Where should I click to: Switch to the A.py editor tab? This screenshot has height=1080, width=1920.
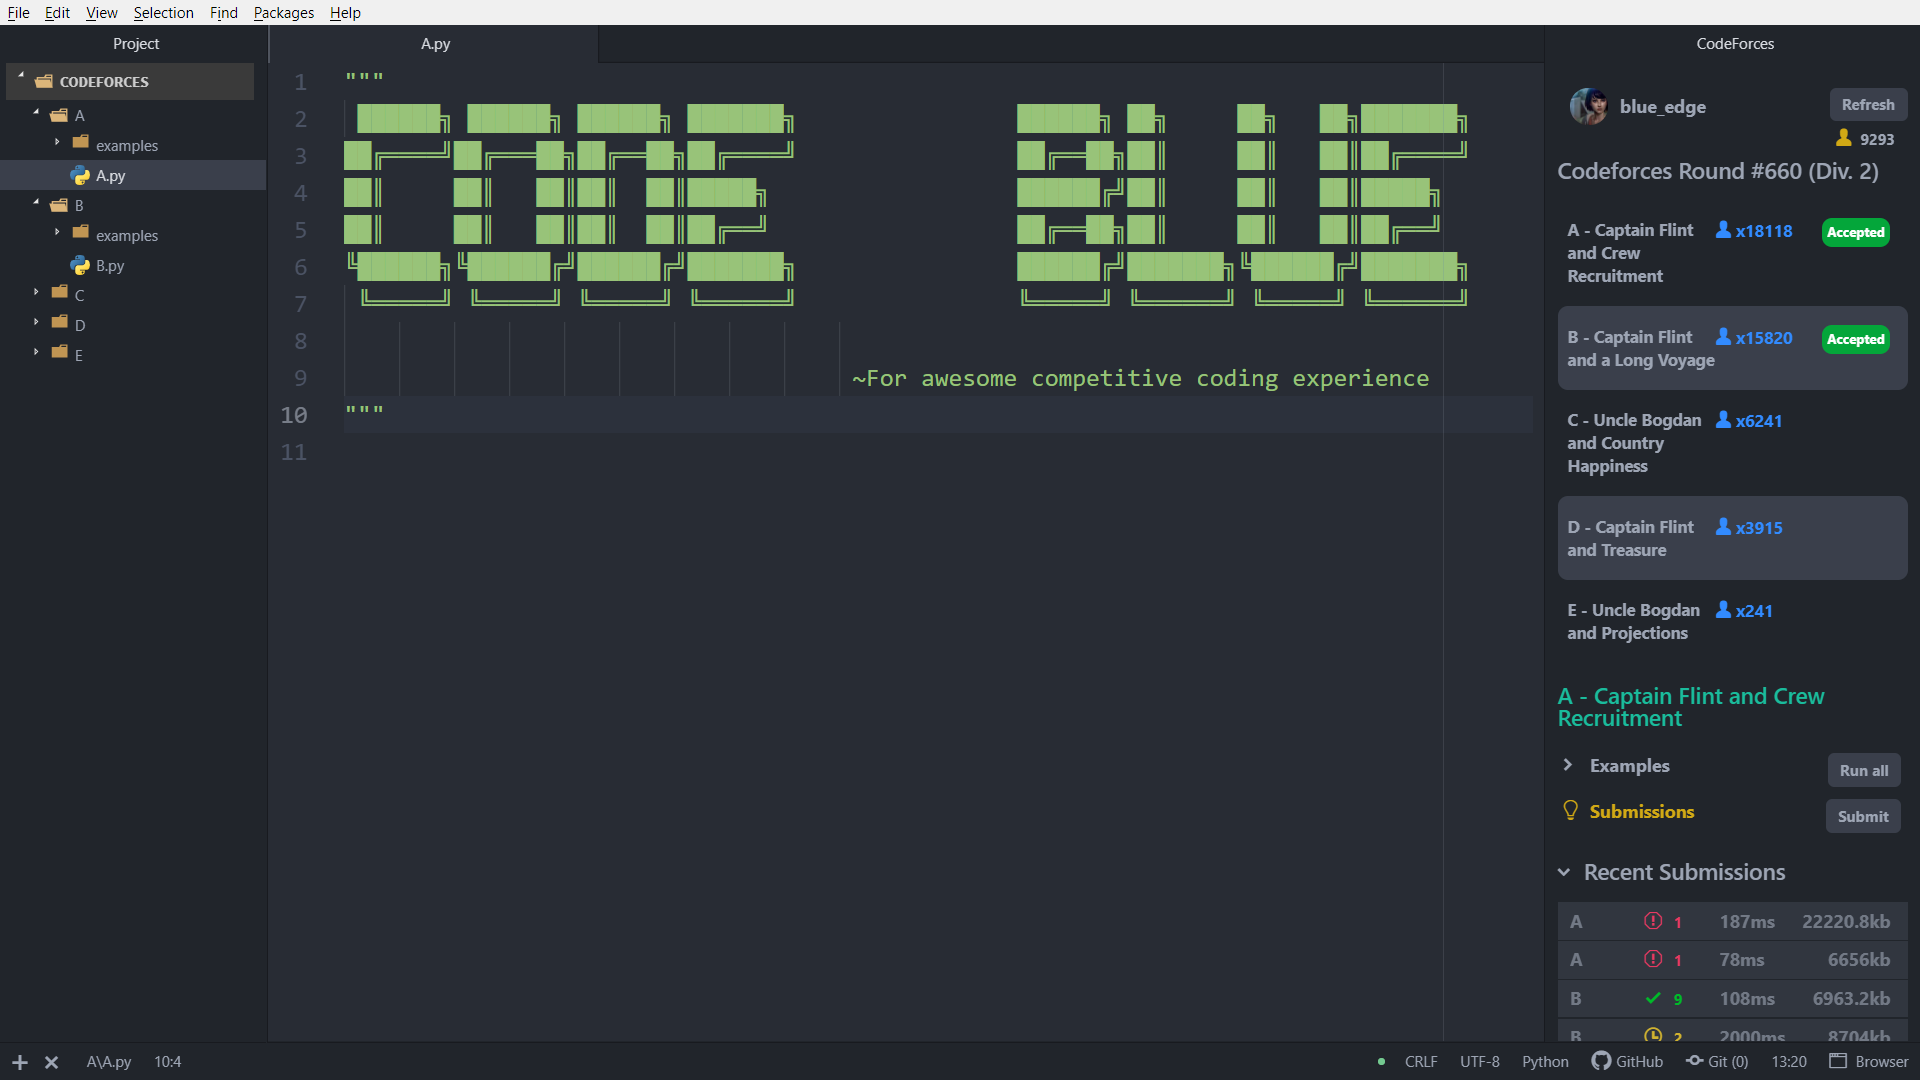[435, 44]
